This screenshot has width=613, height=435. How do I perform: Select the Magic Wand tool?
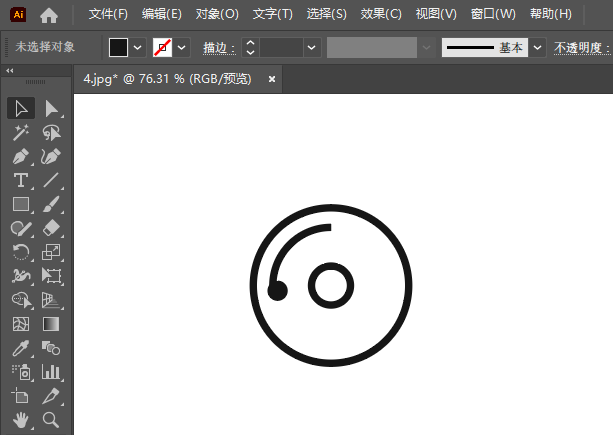click(x=21, y=132)
